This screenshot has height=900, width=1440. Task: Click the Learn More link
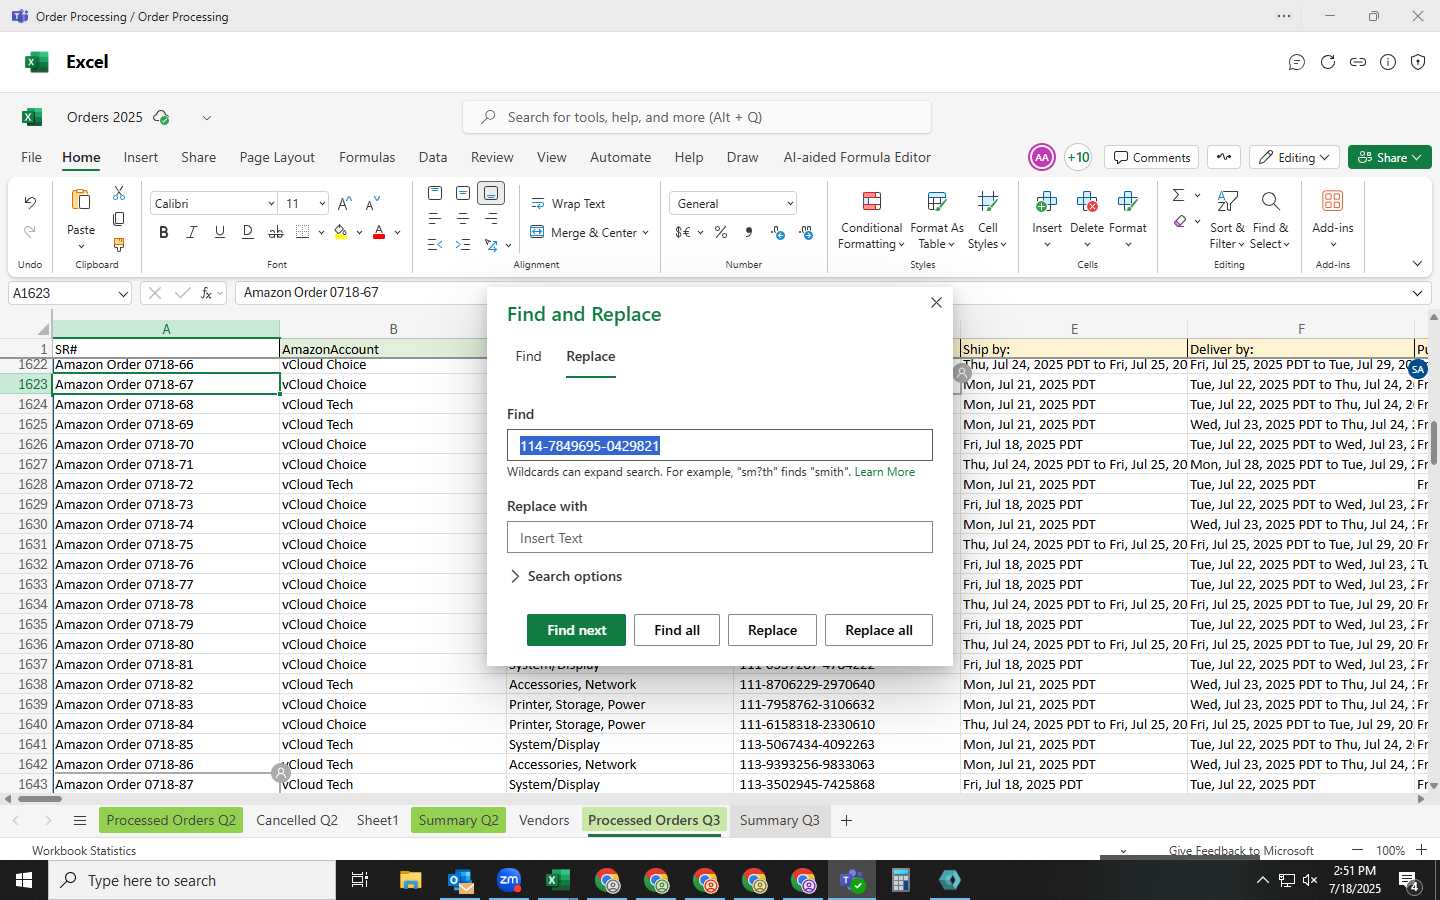click(884, 472)
